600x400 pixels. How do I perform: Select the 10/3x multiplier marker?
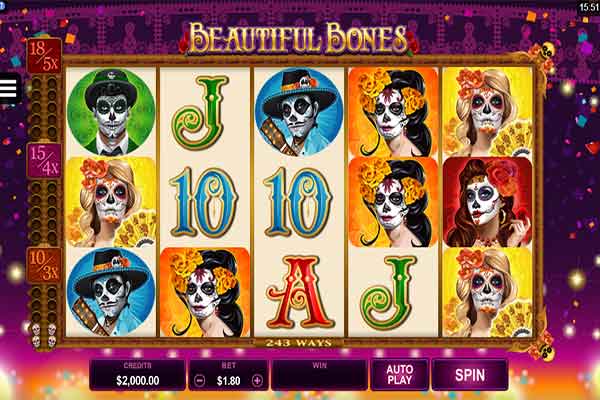click(44, 265)
